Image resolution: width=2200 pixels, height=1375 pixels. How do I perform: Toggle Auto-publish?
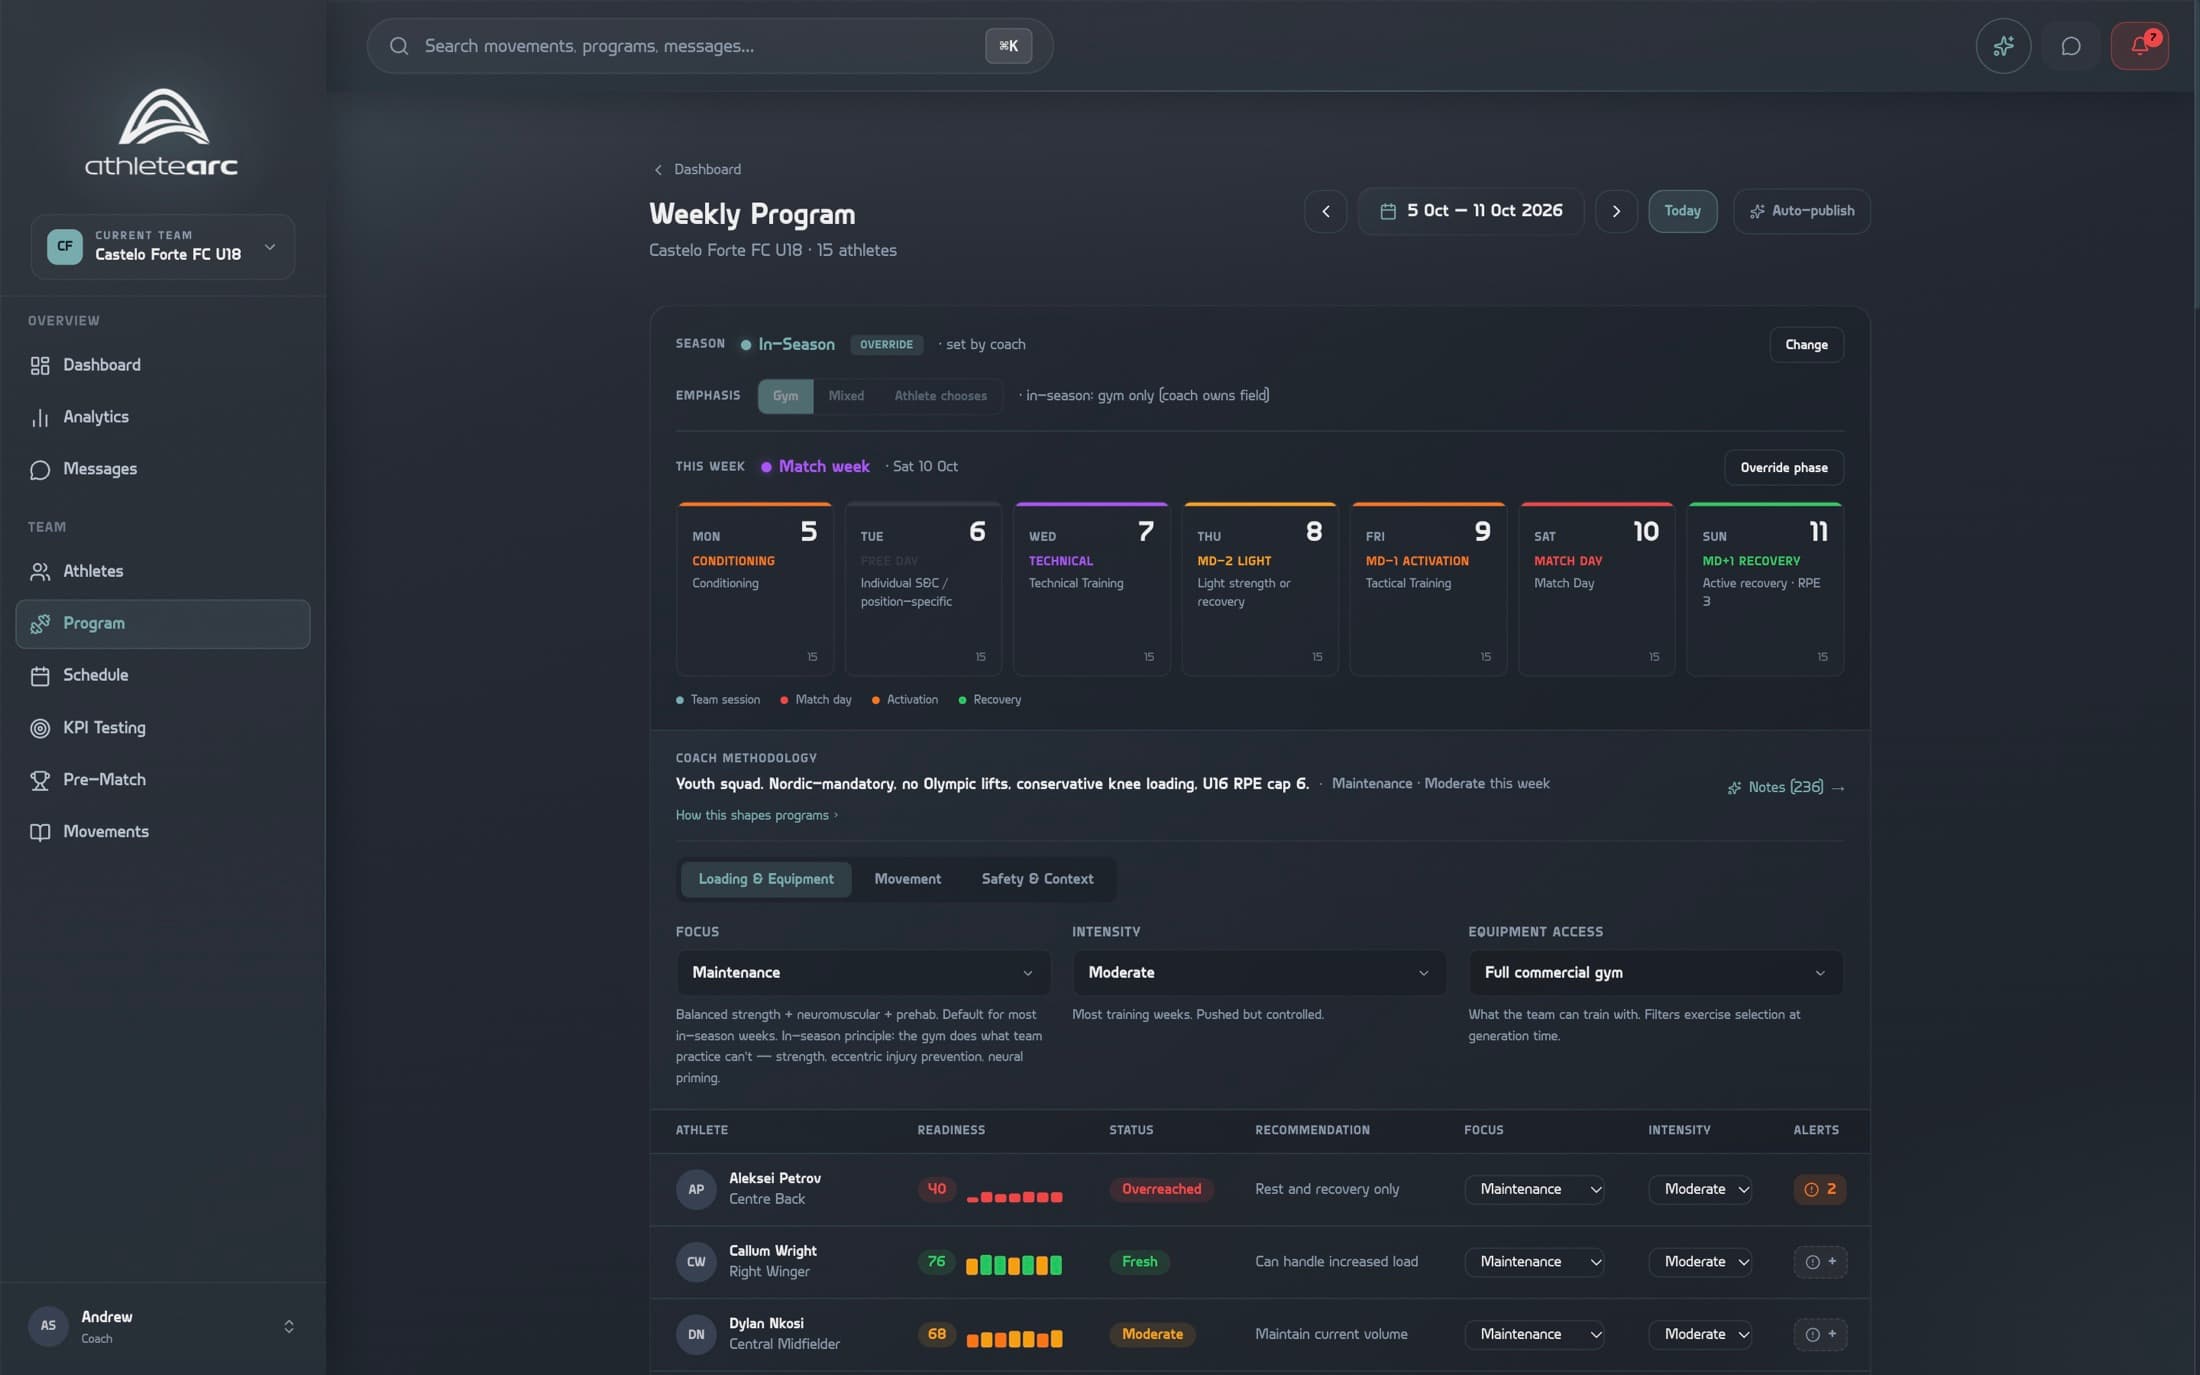(1801, 211)
